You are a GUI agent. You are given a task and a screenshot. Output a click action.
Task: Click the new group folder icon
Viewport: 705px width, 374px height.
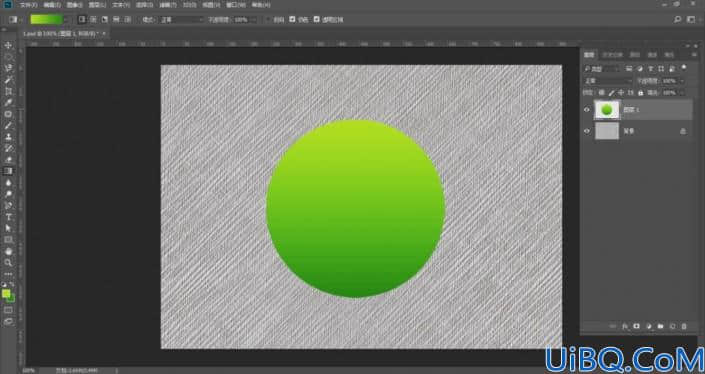tap(660, 326)
